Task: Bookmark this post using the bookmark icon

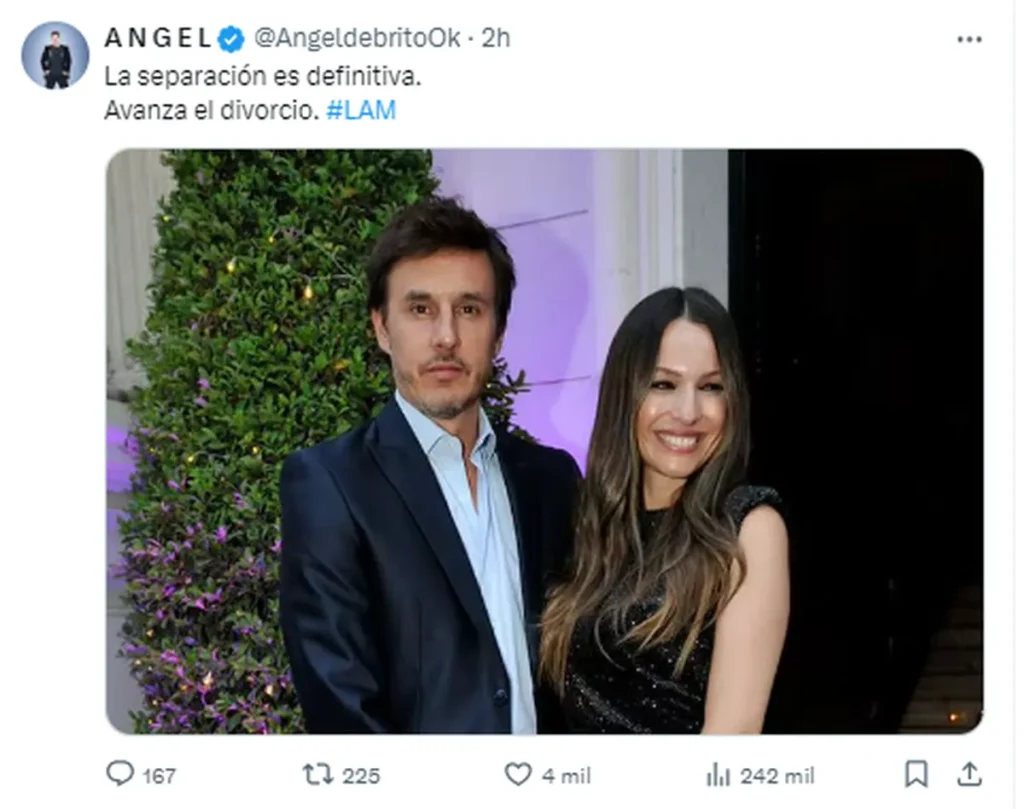Action: pyautogui.click(x=916, y=775)
